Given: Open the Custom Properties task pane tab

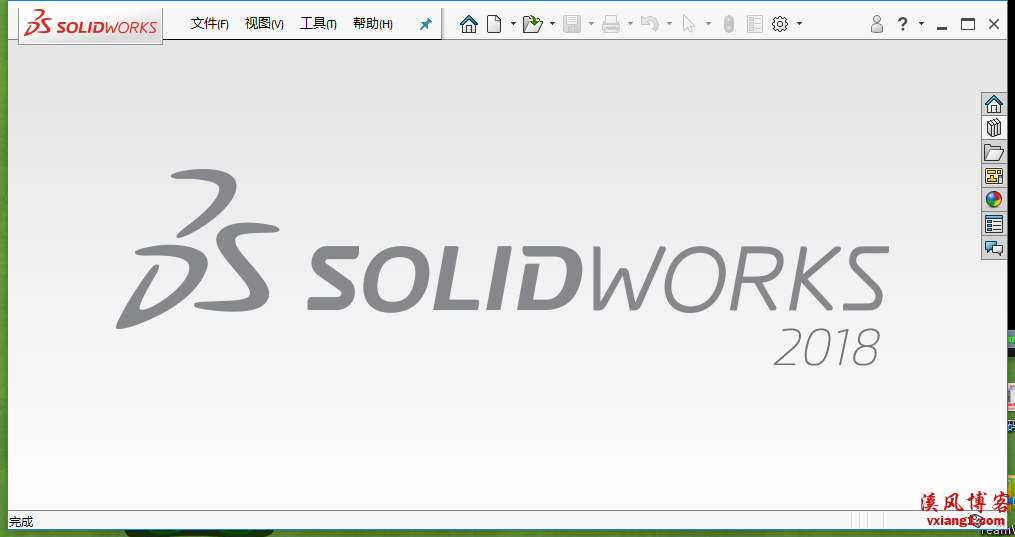Looking at the screenshot, I should click(994, 224).
